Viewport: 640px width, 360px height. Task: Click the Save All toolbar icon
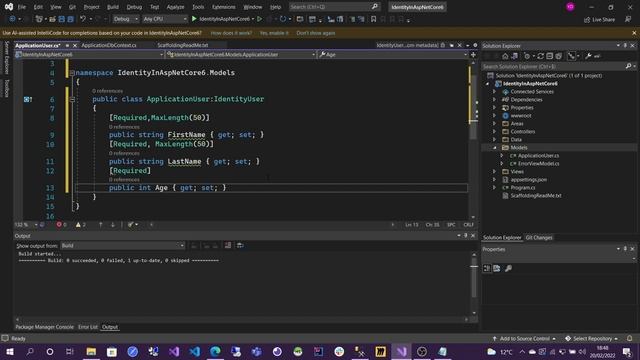click(x=70, y=19)
